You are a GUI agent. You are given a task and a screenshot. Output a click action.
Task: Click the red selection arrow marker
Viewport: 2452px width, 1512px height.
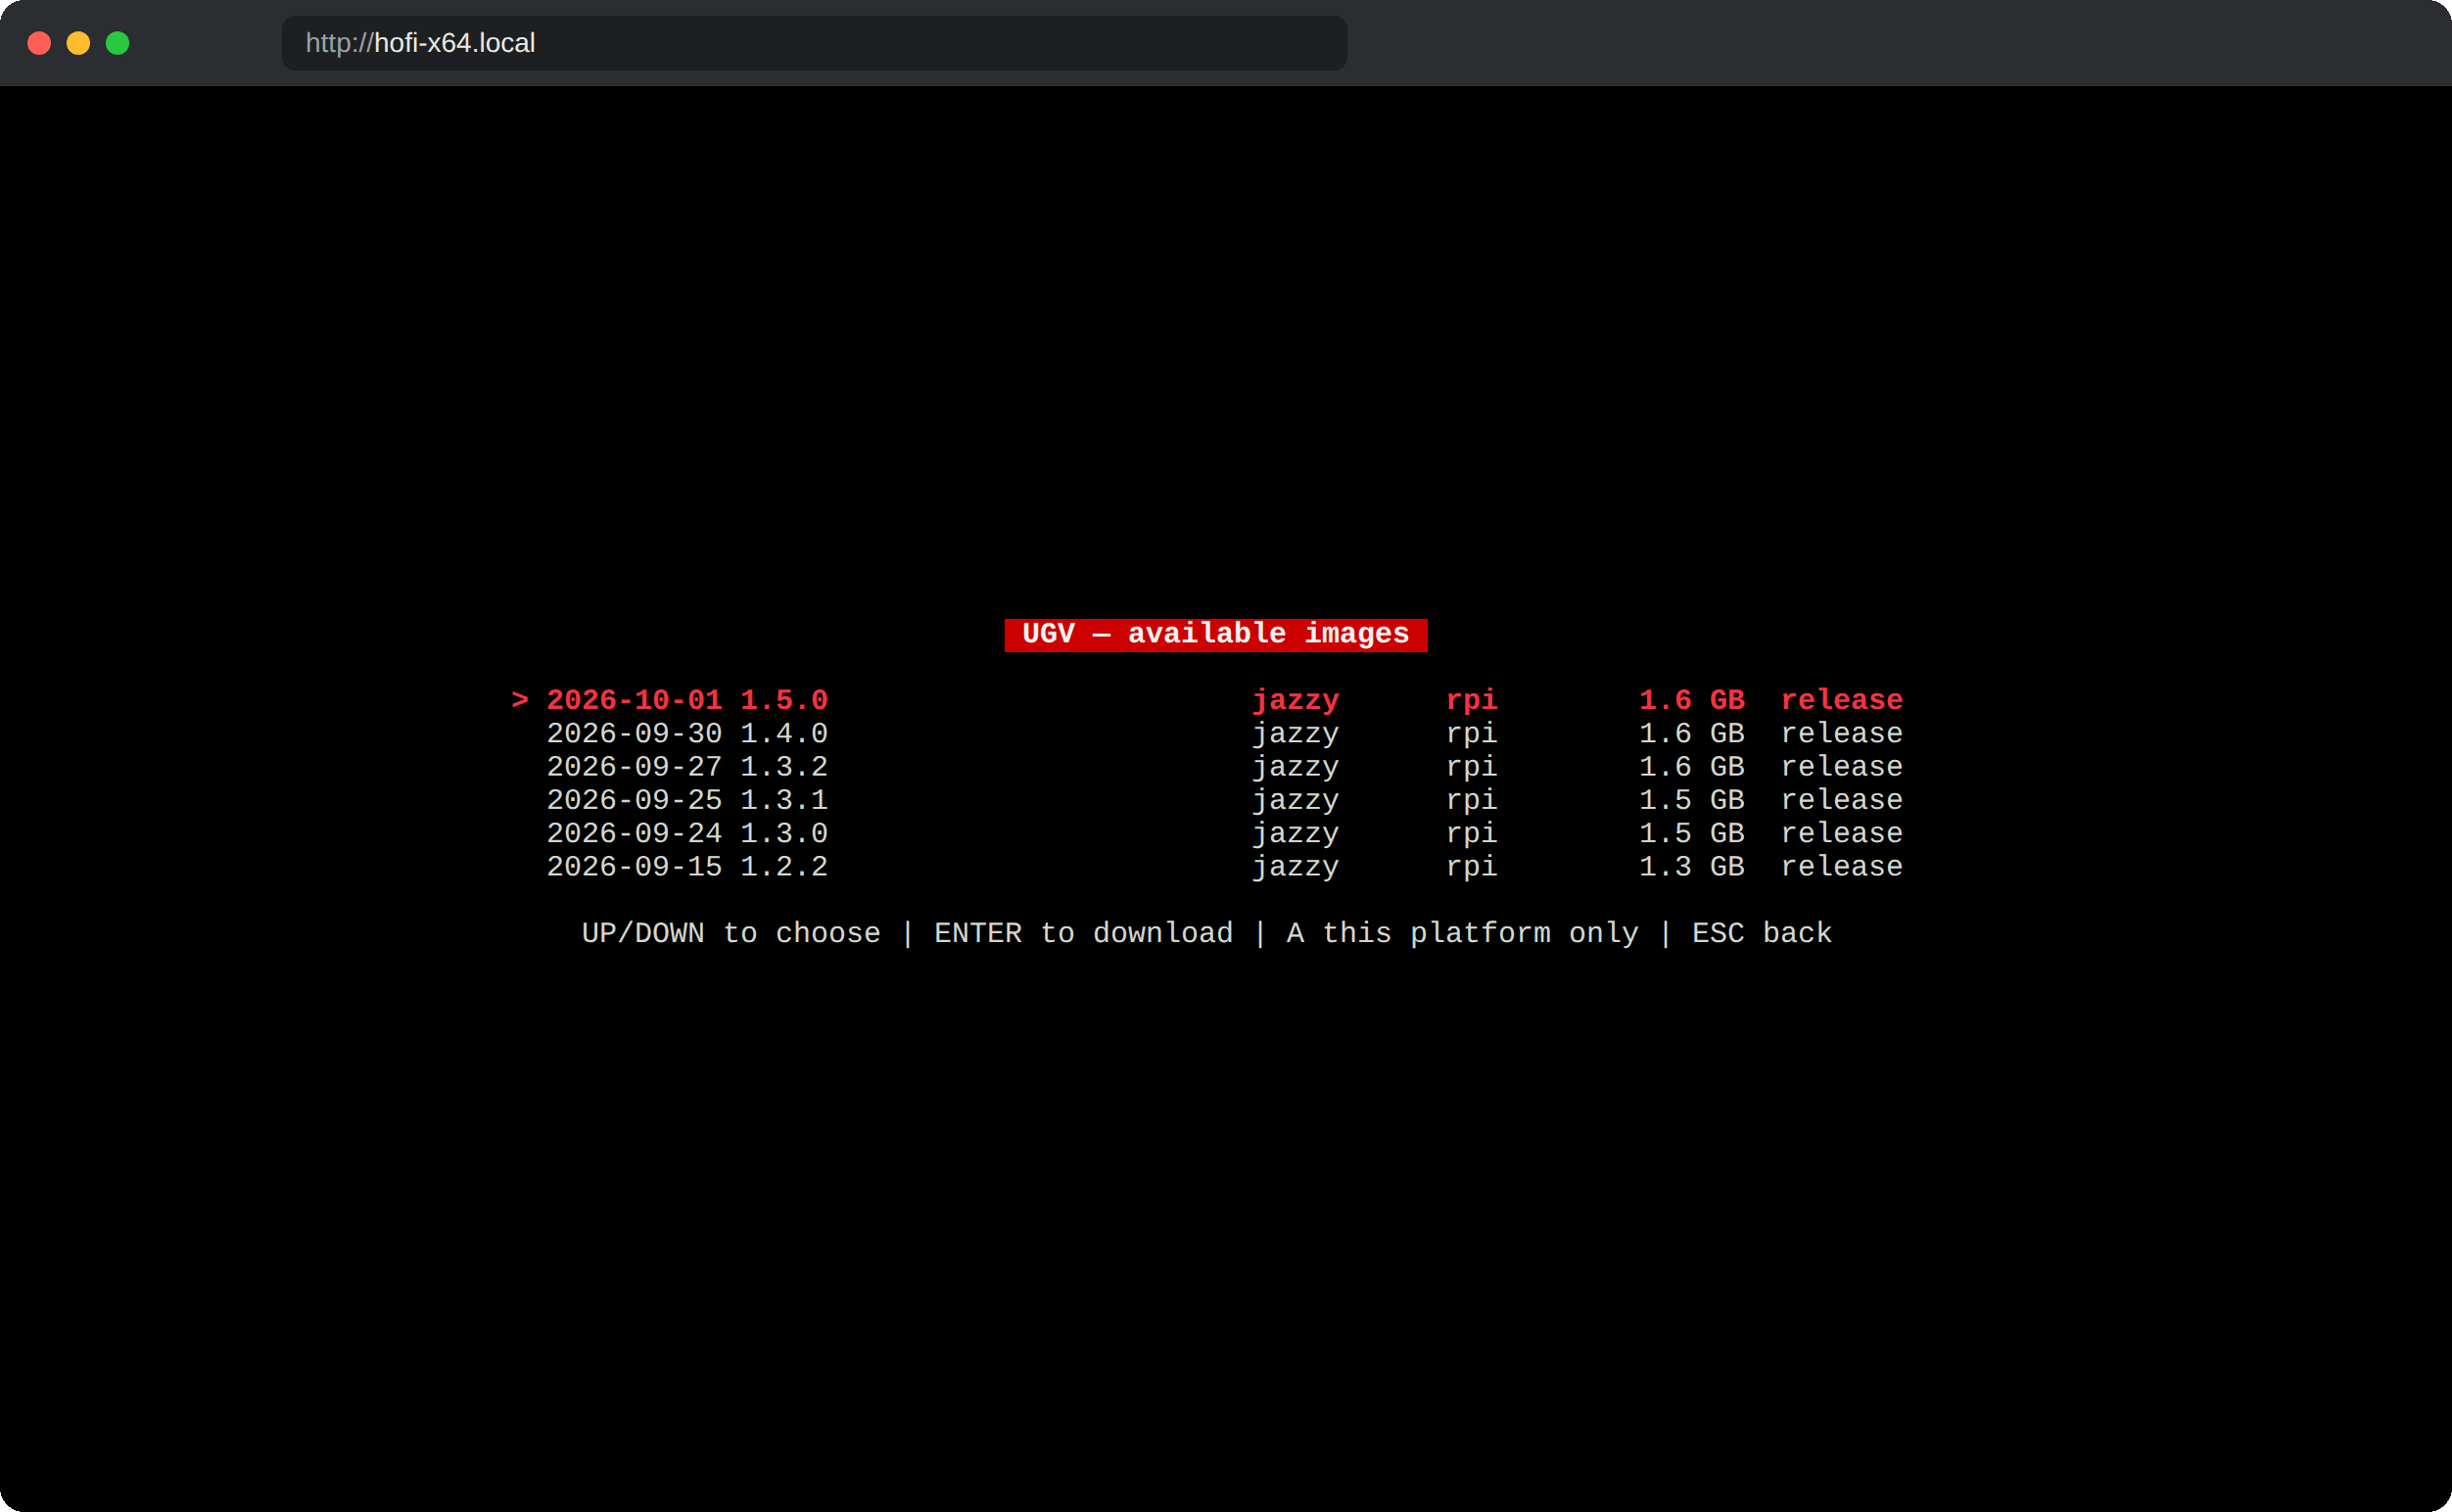(520, 700)
